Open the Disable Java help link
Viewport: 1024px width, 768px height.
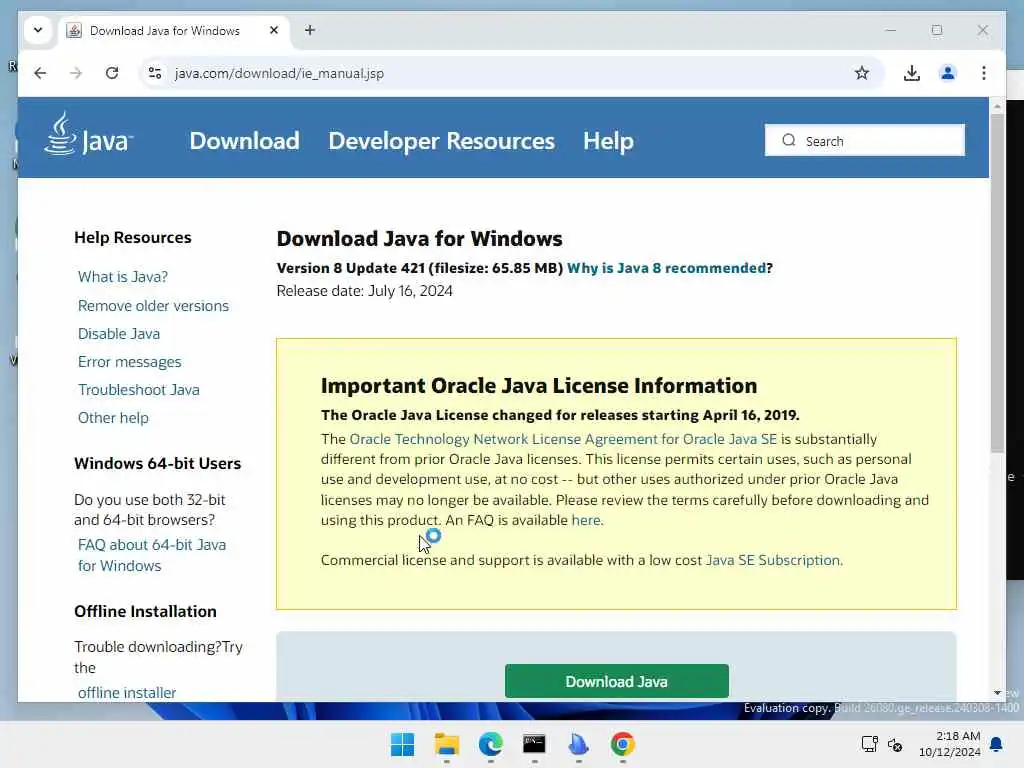[x=119, y=334]
